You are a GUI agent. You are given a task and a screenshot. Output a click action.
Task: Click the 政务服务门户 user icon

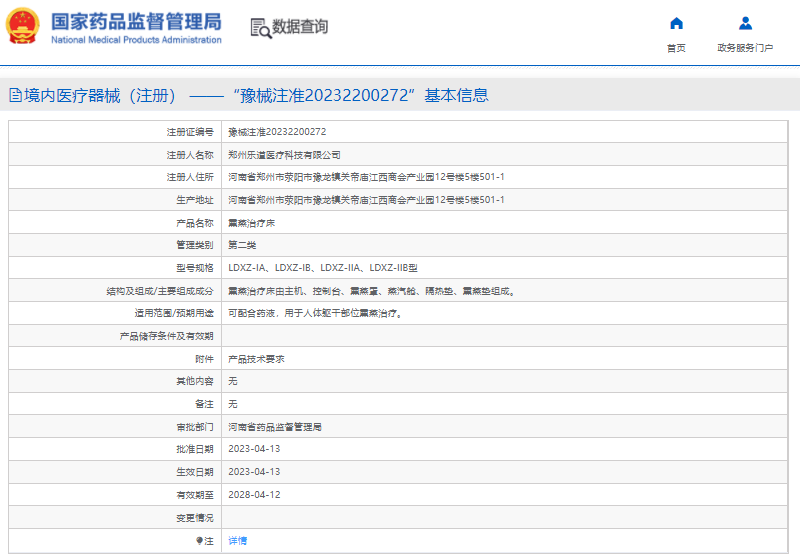[x=745, y=23]
